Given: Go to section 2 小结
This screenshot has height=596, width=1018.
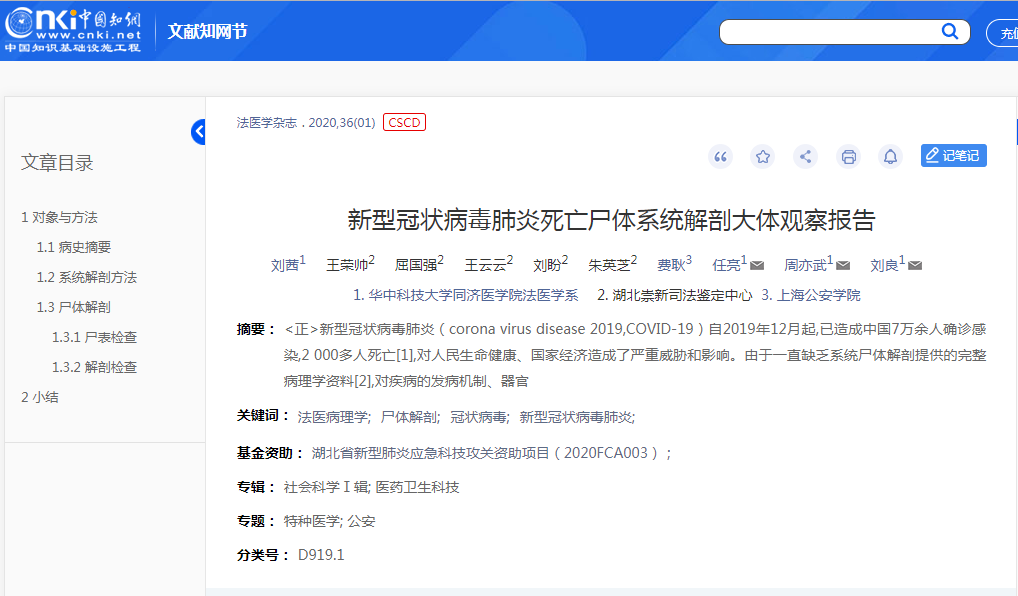Looking at the screenshot, I should 40,397.
